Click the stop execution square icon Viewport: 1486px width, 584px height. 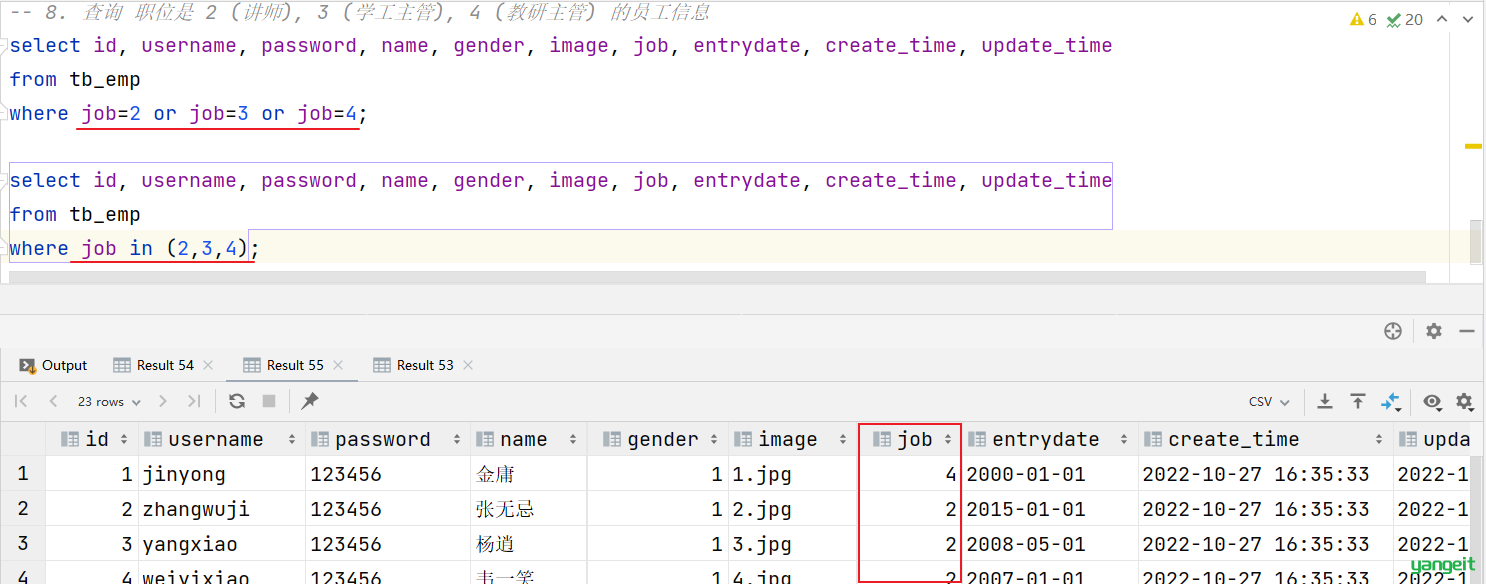[269, 401]
